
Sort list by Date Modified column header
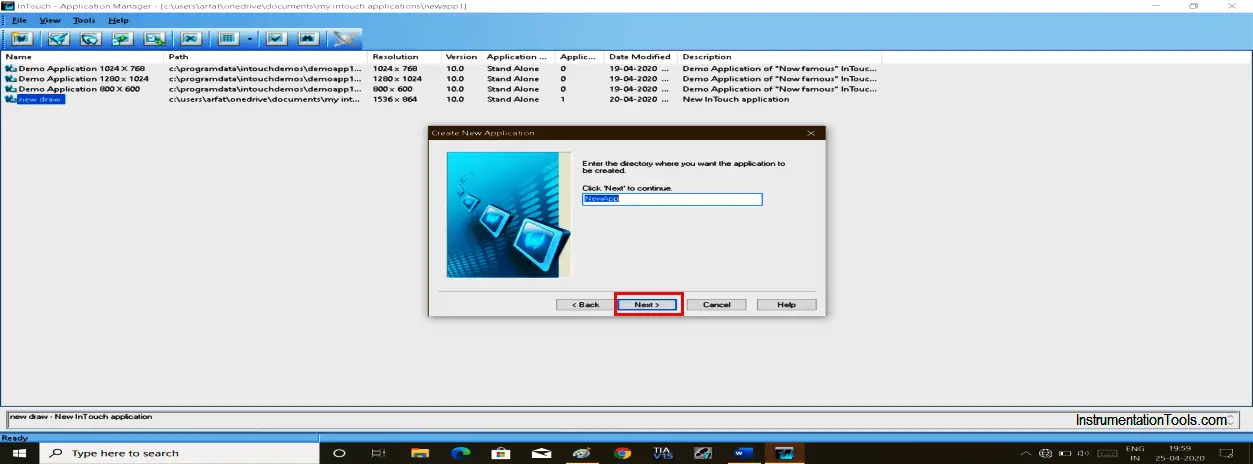pyautogui.click(x=641, y=57)
